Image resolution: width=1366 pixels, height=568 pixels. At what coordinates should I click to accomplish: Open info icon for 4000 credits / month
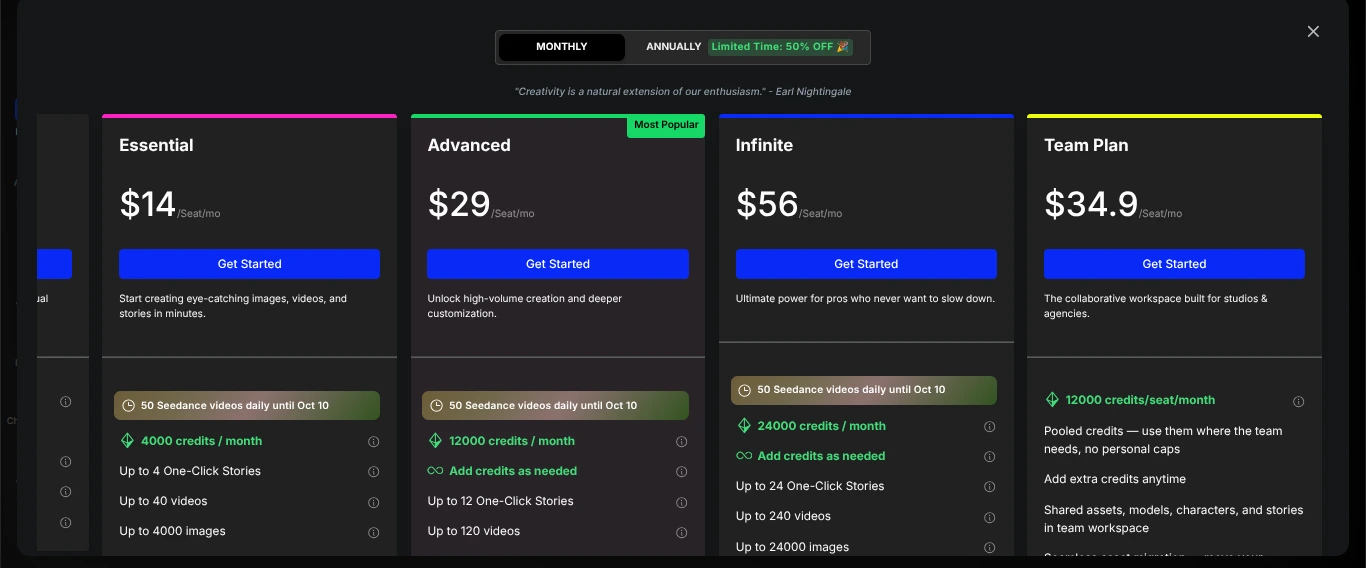click(374, 441)
